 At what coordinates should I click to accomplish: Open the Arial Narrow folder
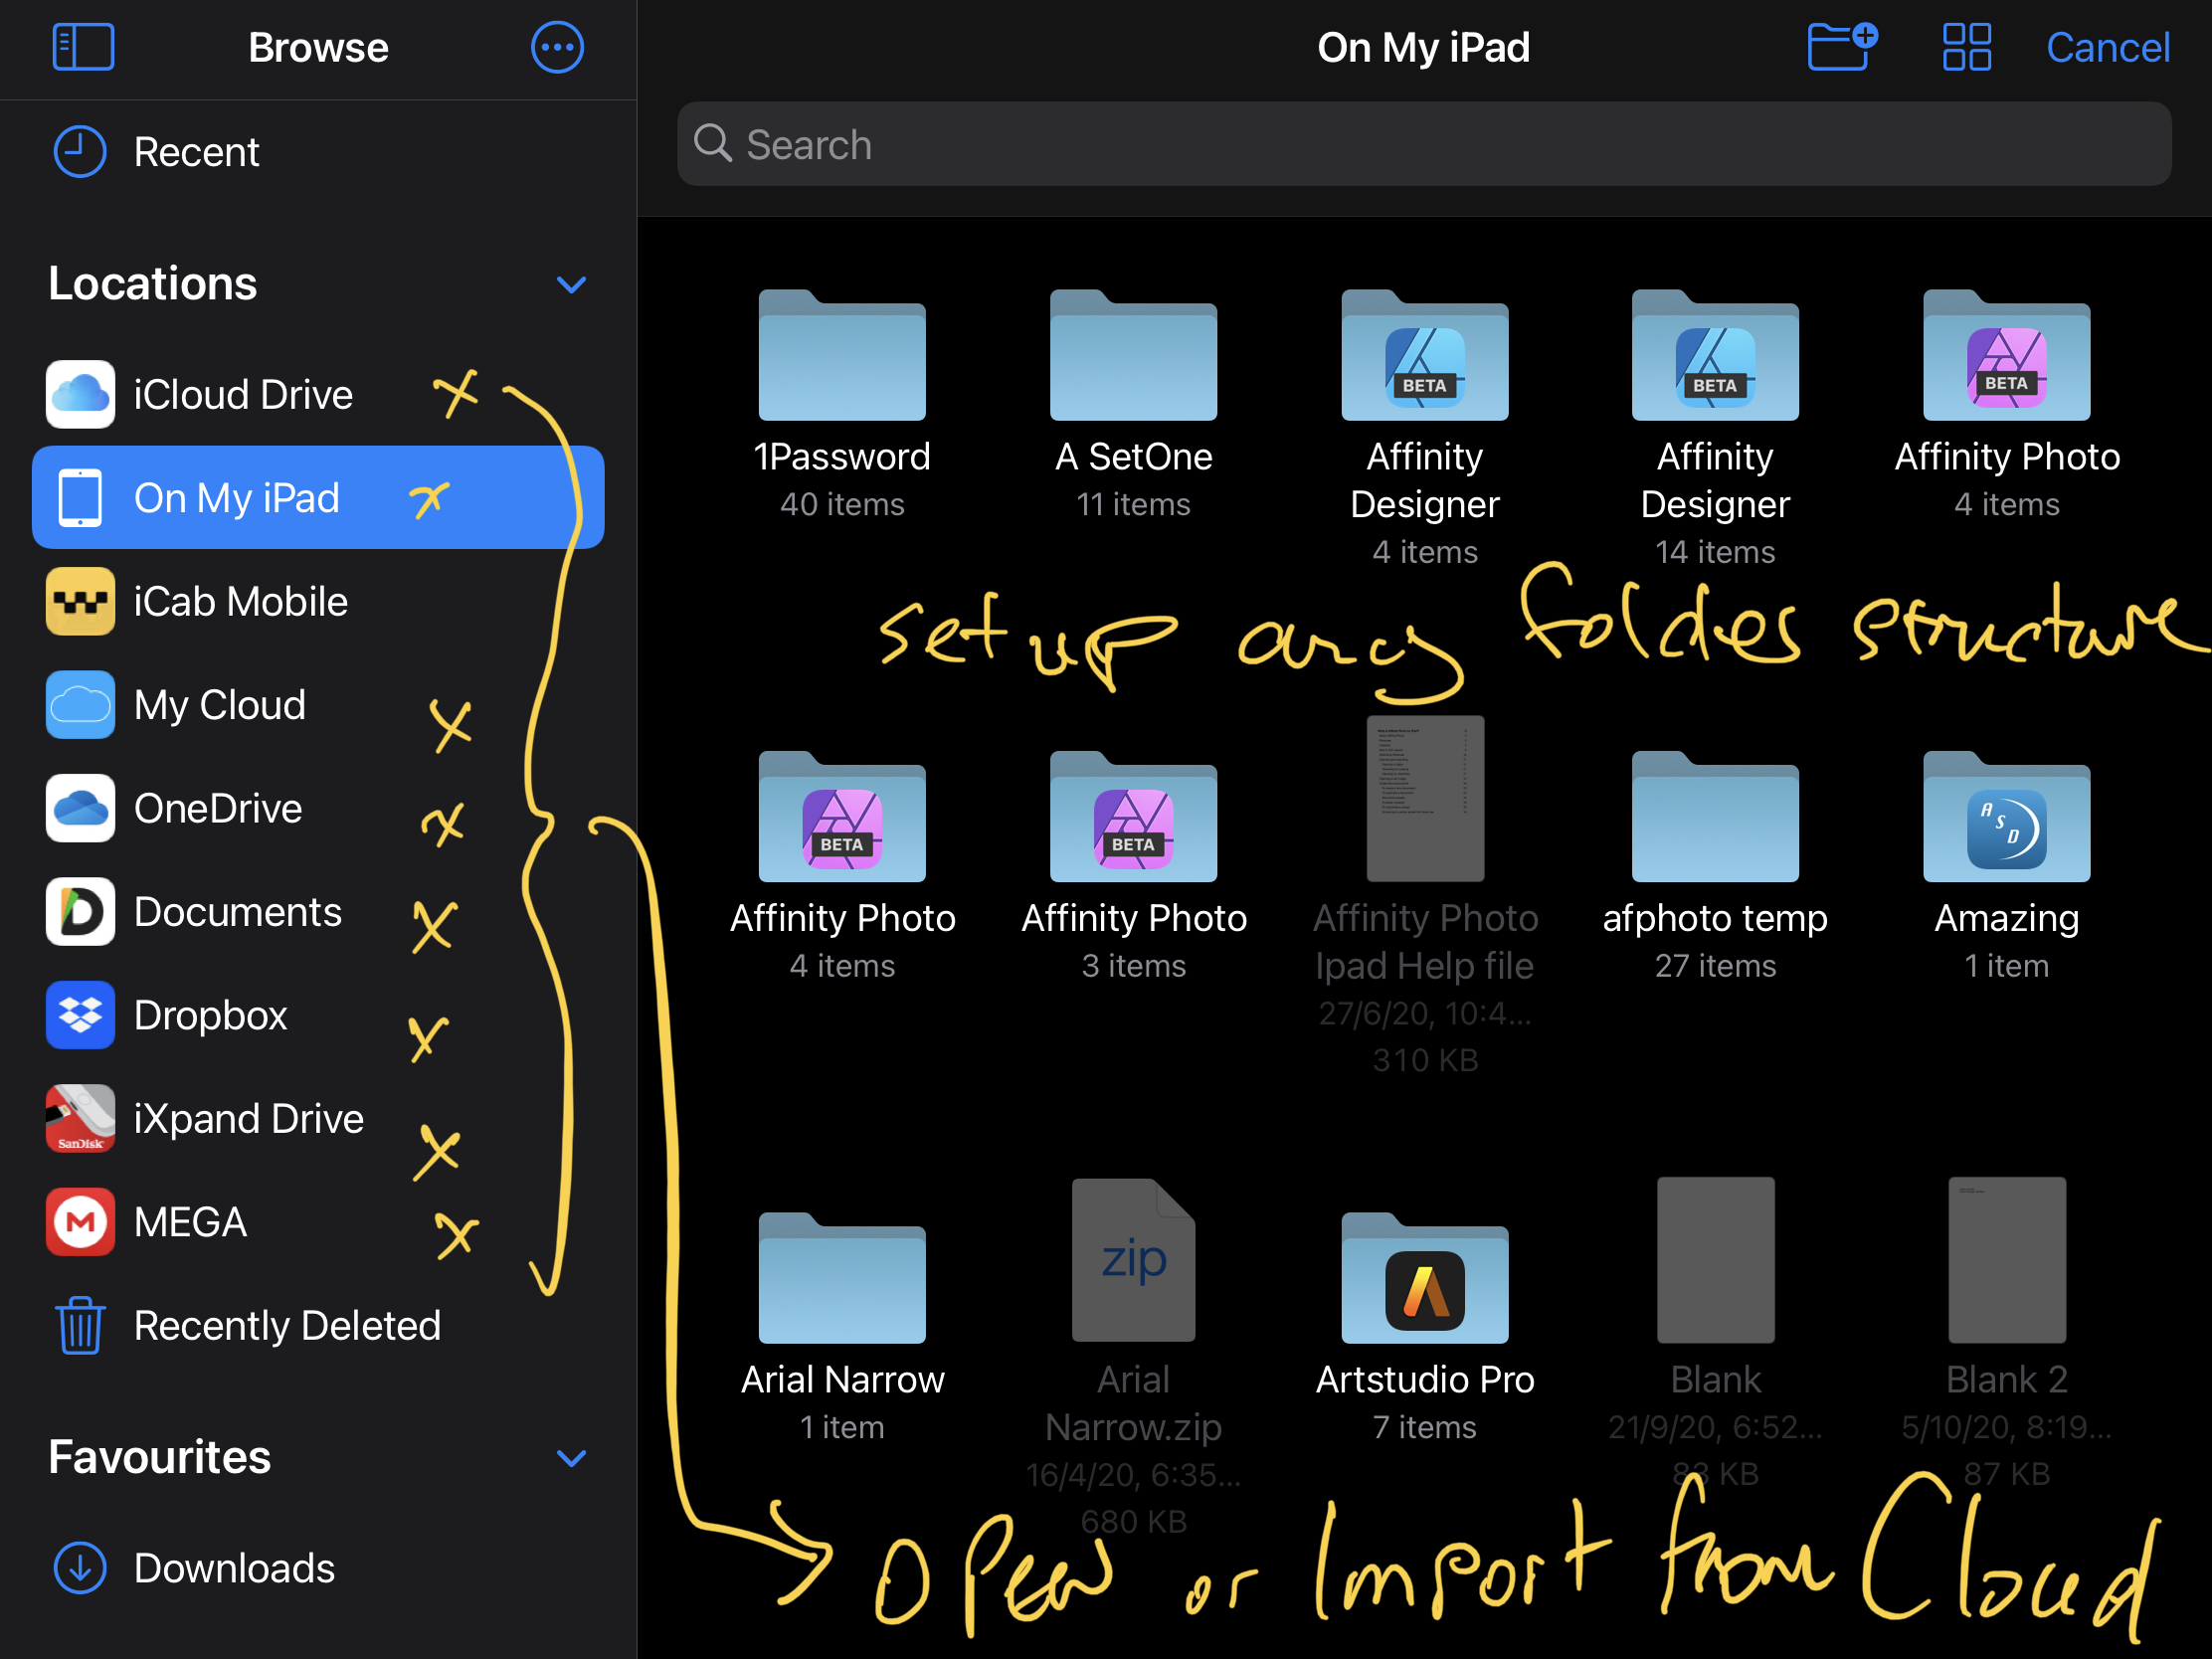coord(842,1278)
